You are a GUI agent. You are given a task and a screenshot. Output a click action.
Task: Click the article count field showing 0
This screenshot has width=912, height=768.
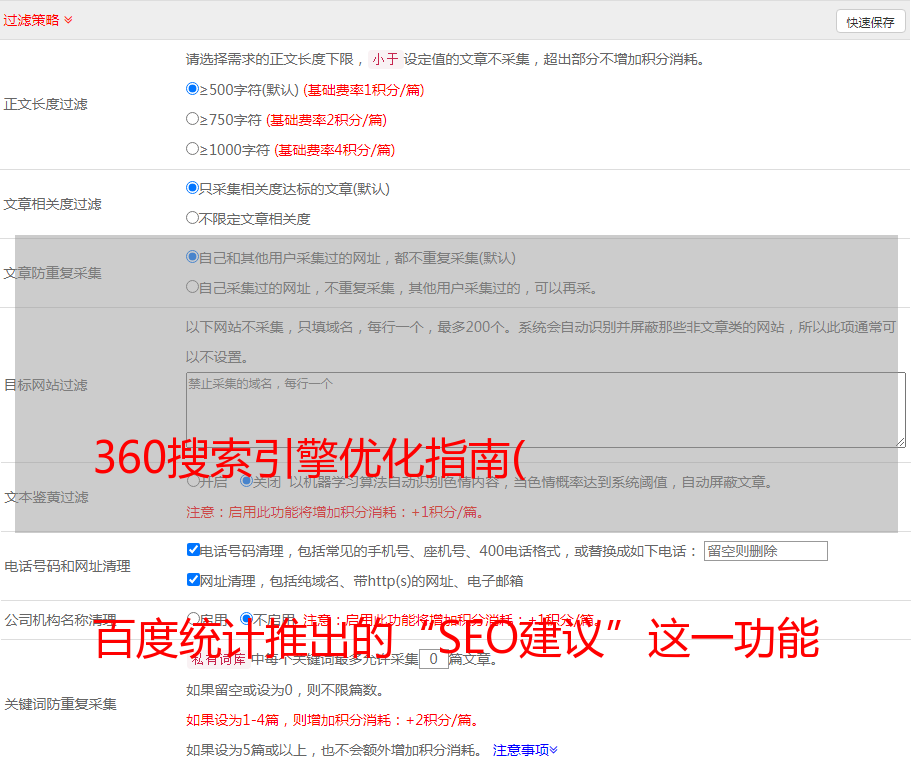tap(433, 659)
